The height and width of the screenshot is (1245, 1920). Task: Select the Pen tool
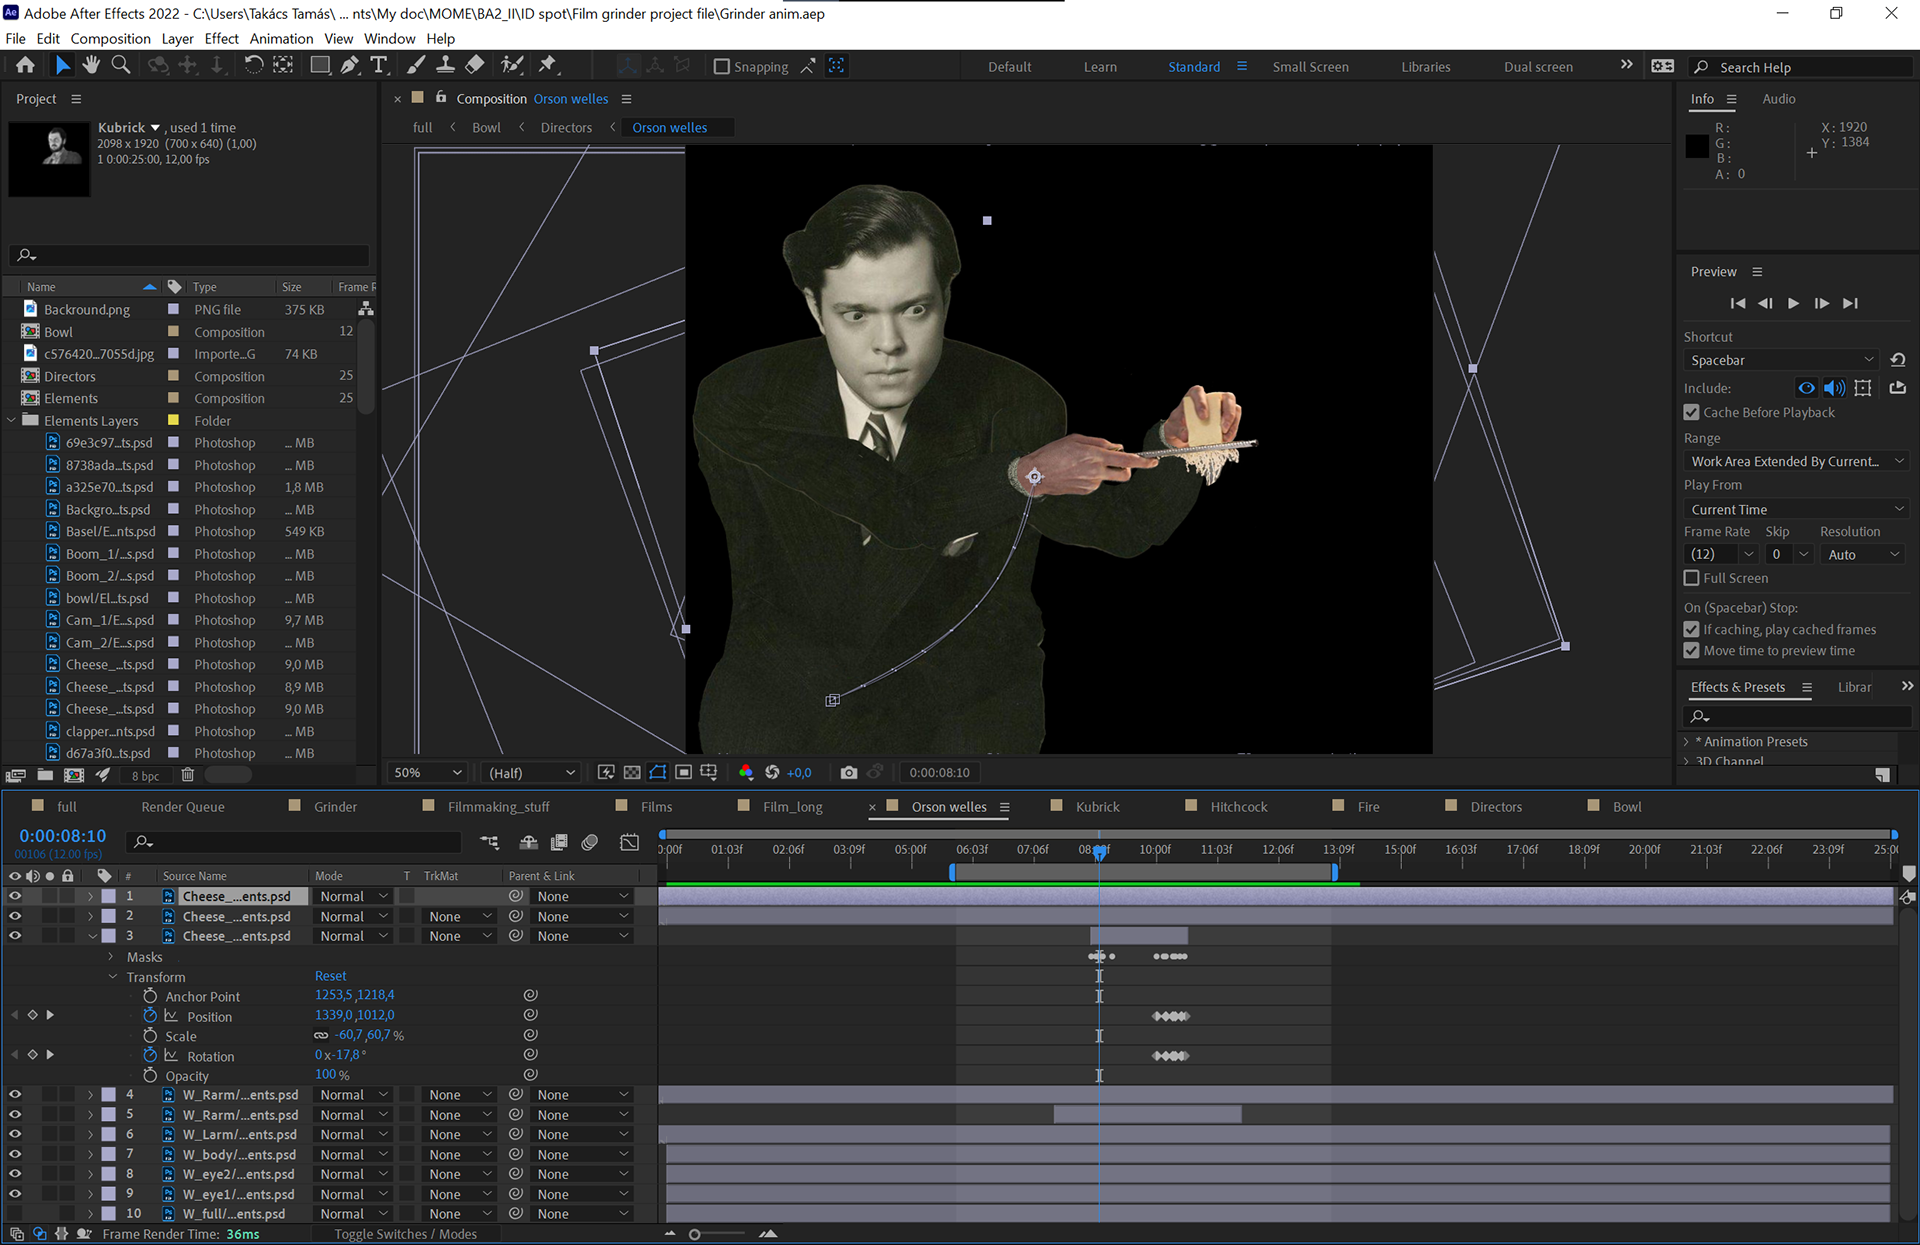pos(349,65)
